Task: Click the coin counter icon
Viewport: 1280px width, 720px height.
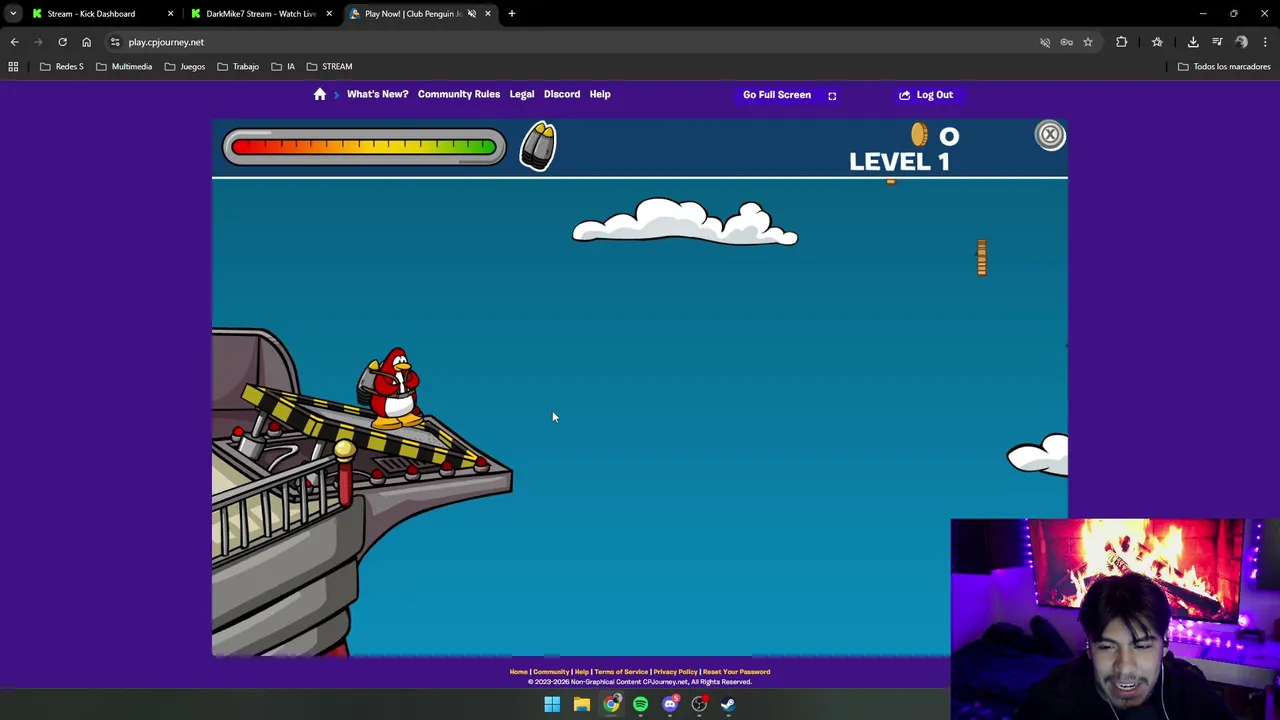Action: [919, 135]
